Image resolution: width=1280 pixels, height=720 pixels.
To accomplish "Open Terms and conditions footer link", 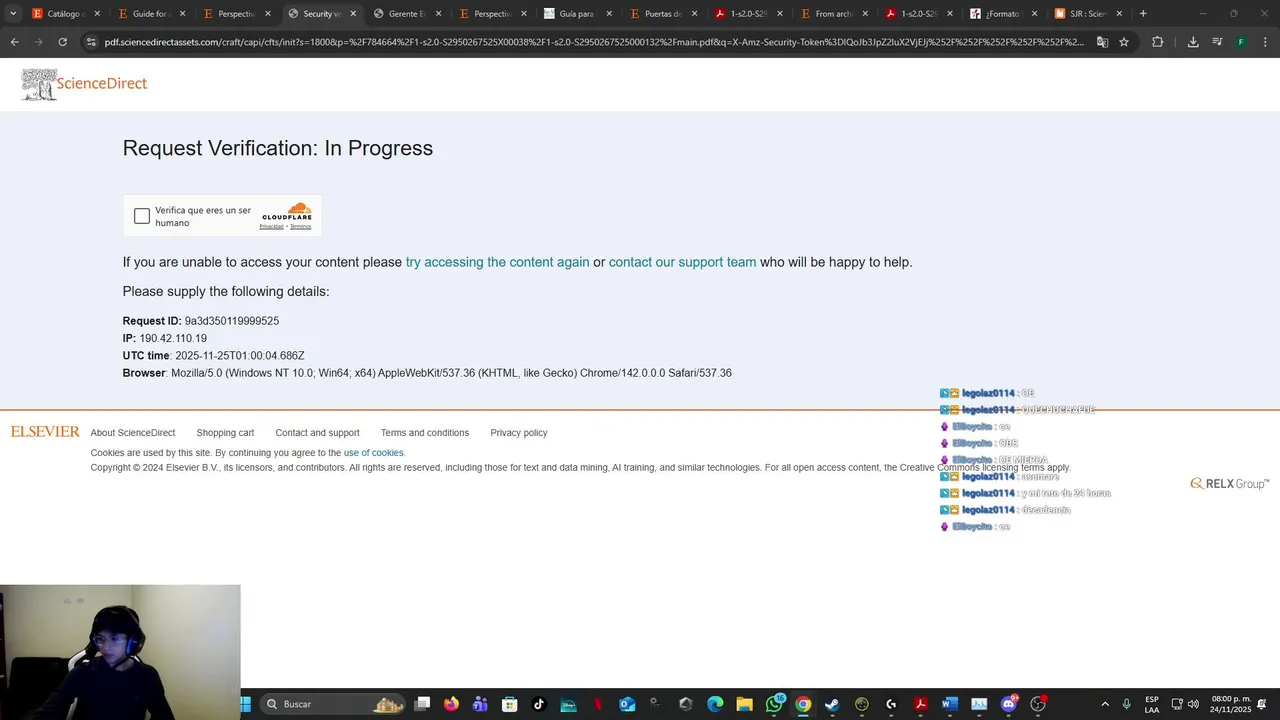I will coord(425,433).
